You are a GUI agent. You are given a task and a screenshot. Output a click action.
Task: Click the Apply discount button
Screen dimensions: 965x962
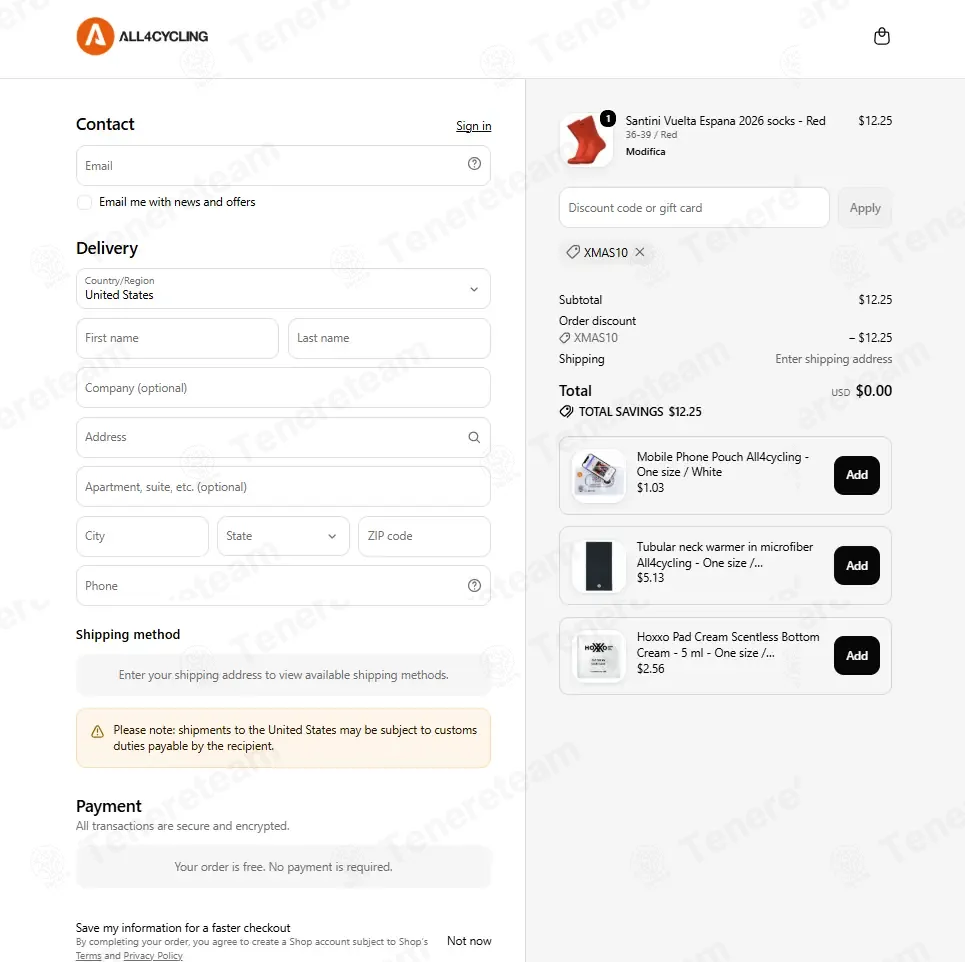click(865, 208)
